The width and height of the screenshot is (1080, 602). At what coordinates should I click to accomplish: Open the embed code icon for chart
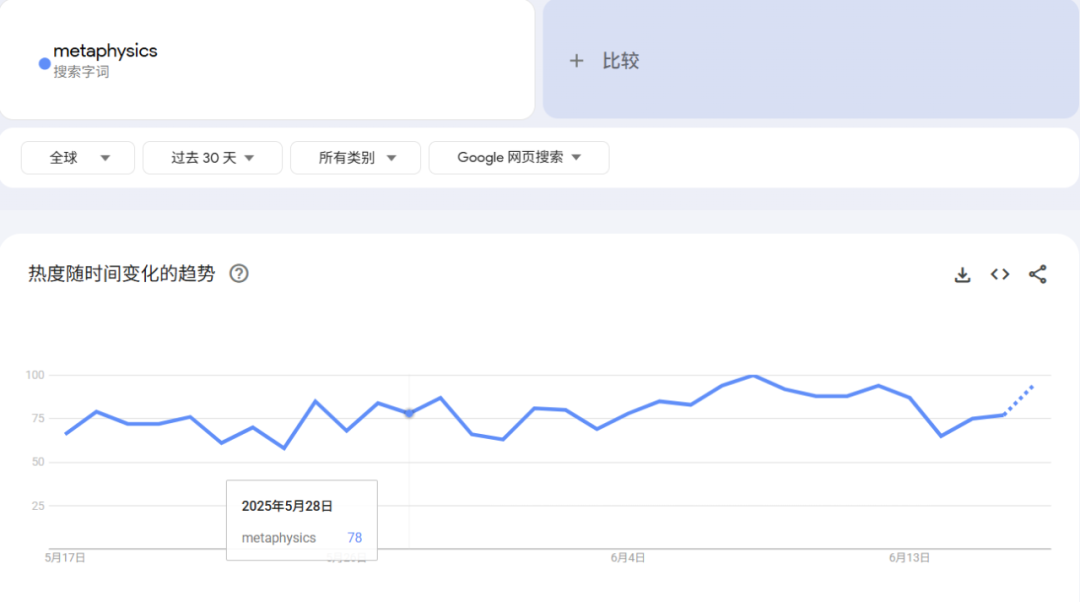tap(1000, 274)
